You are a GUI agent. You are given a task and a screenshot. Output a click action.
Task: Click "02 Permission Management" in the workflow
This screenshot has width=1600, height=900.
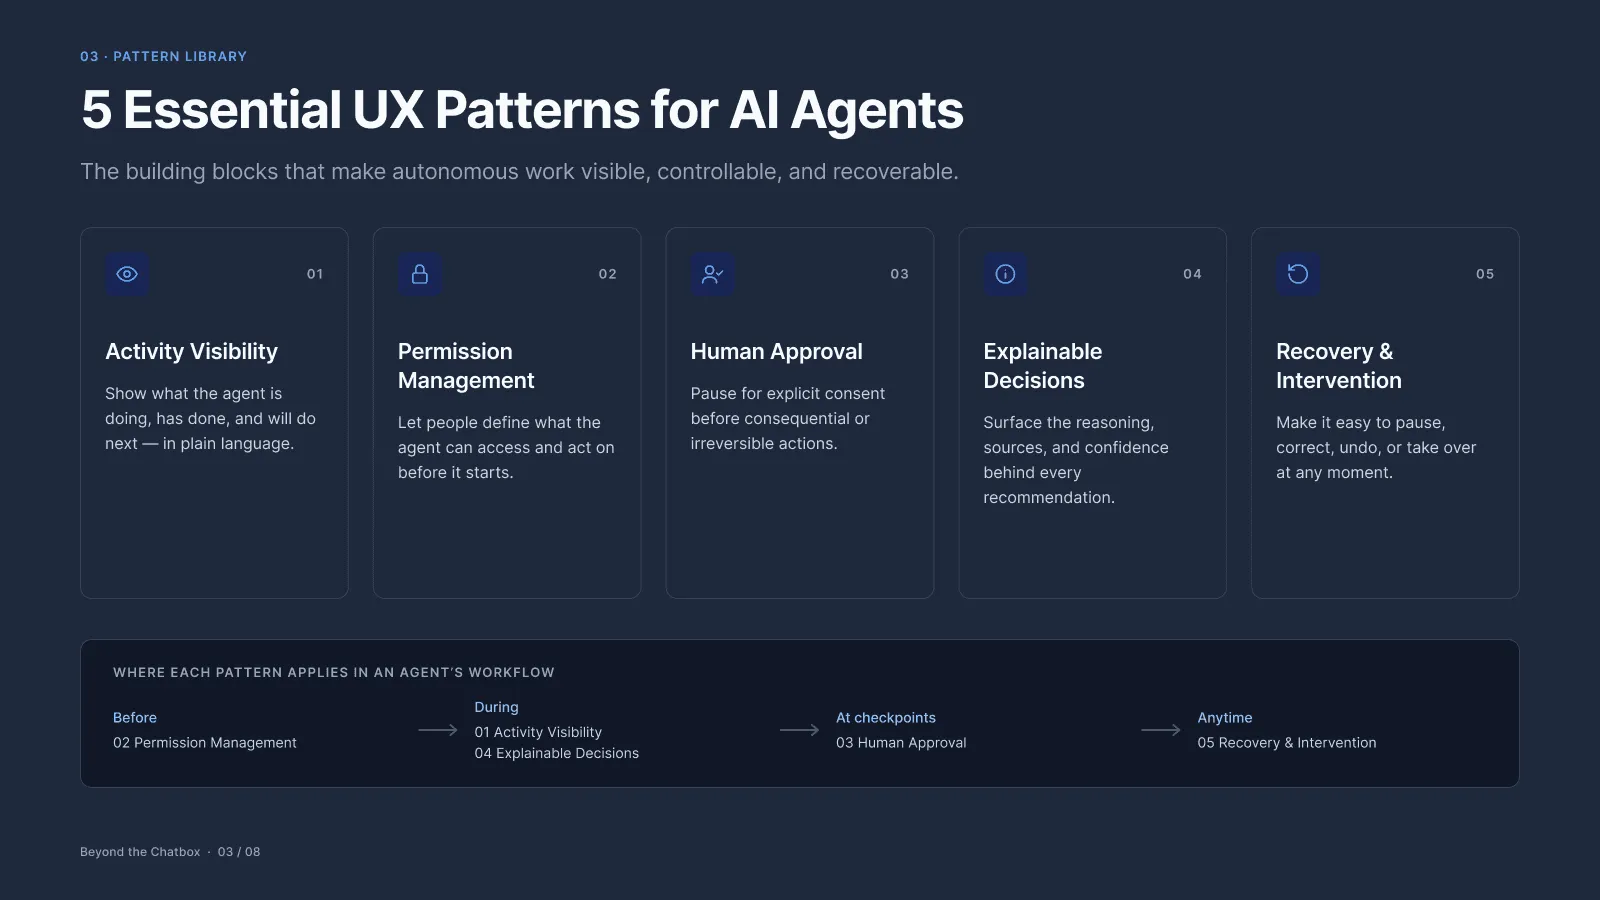pyautogui.click(x=205, y=743)
